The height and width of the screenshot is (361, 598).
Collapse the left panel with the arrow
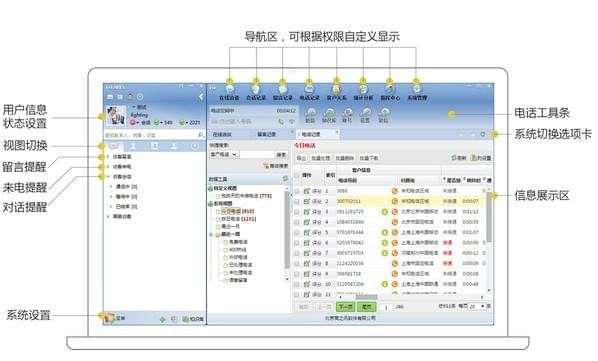click(201, 97)
